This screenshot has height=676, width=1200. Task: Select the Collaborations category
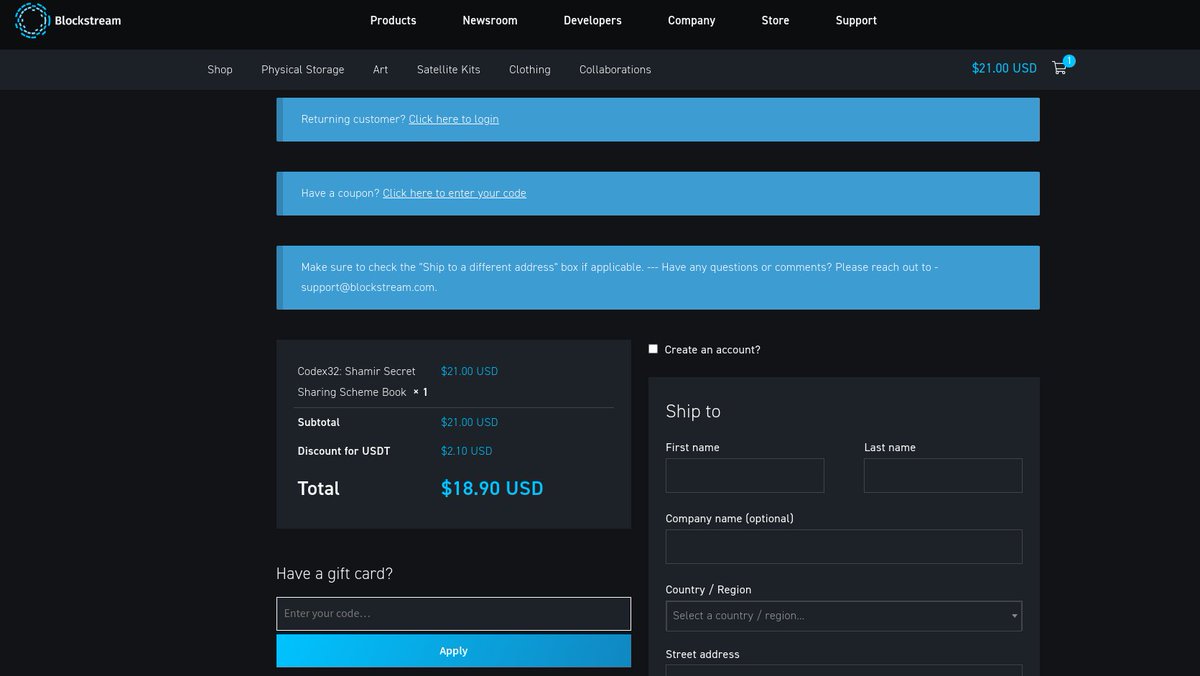tap(615, 69)
